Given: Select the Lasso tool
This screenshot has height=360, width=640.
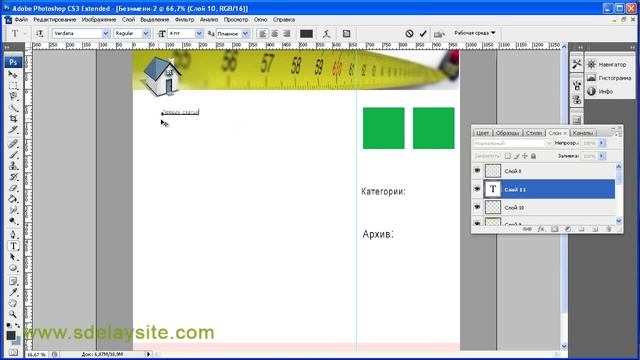Looking at the screenshot, I should [x=13, y=96].
